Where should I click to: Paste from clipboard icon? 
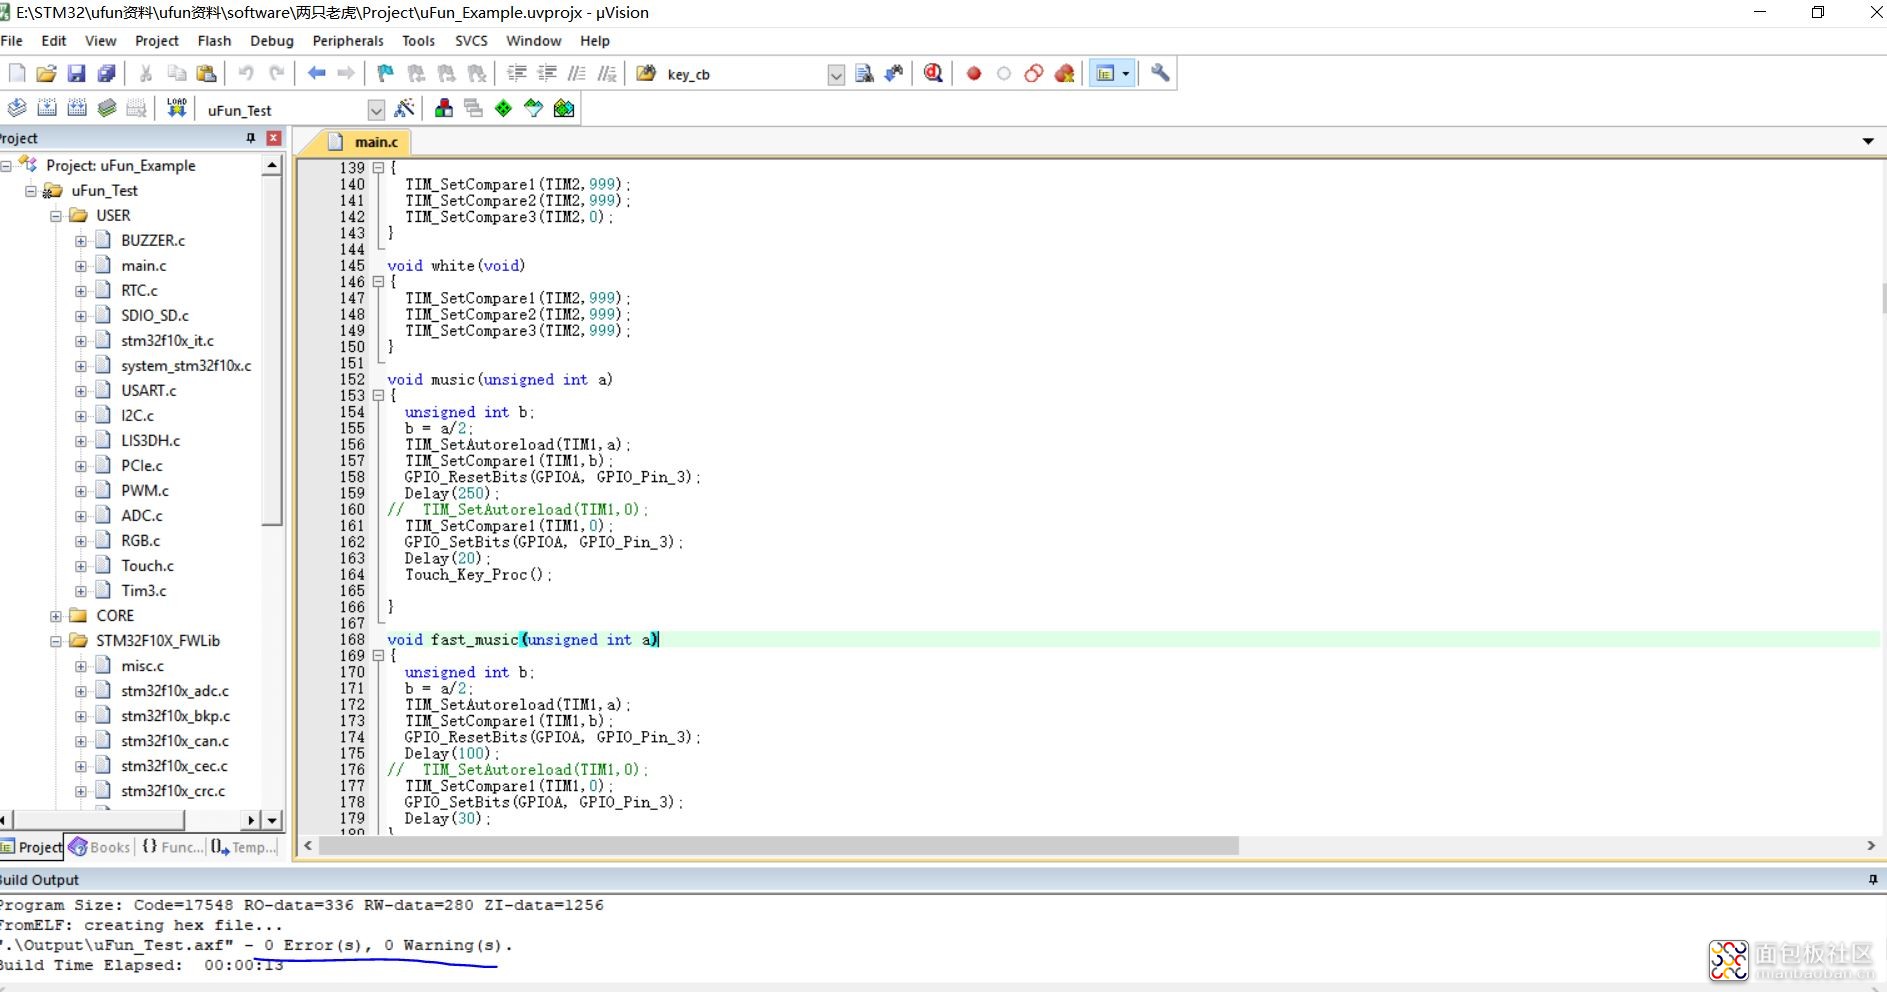pos(206,73)
